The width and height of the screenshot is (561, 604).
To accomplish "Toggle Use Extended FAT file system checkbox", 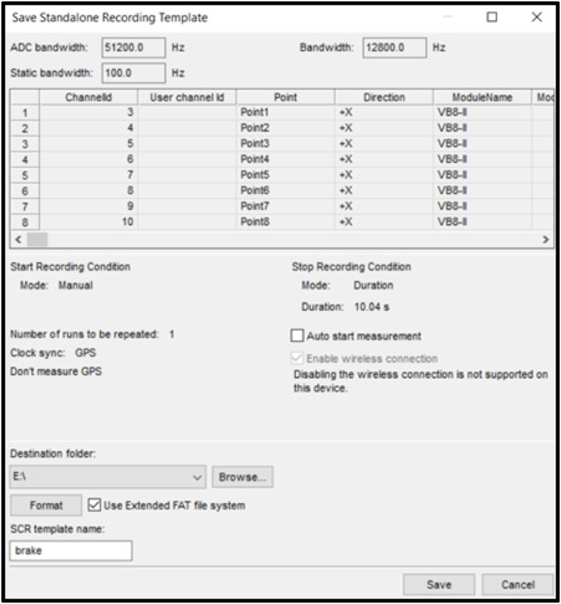I will [x=94, y=505].
